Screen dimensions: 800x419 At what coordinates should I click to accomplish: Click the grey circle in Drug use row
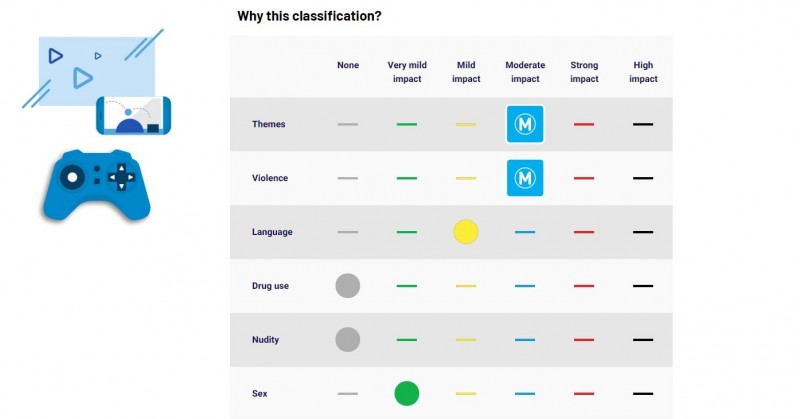click(x=347, y=286)
